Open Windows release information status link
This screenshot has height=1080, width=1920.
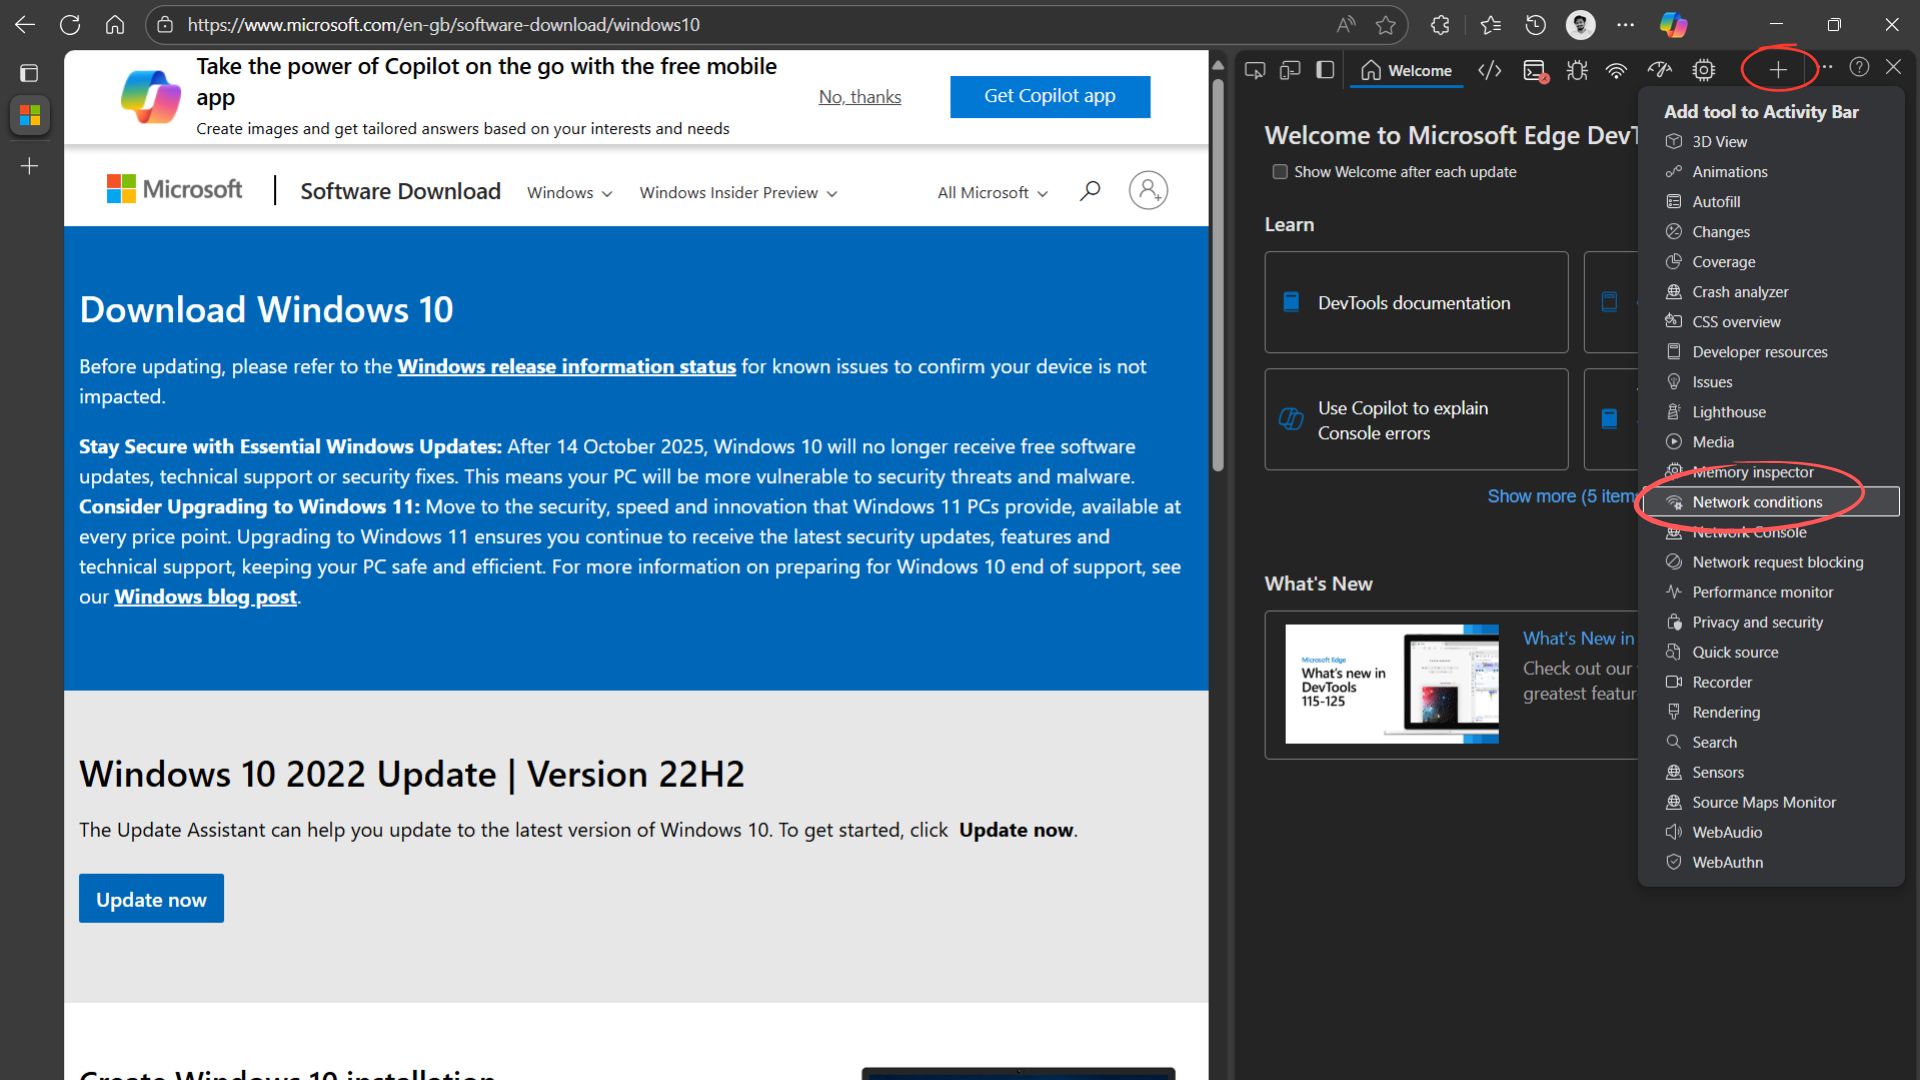(x=567, y=366)
